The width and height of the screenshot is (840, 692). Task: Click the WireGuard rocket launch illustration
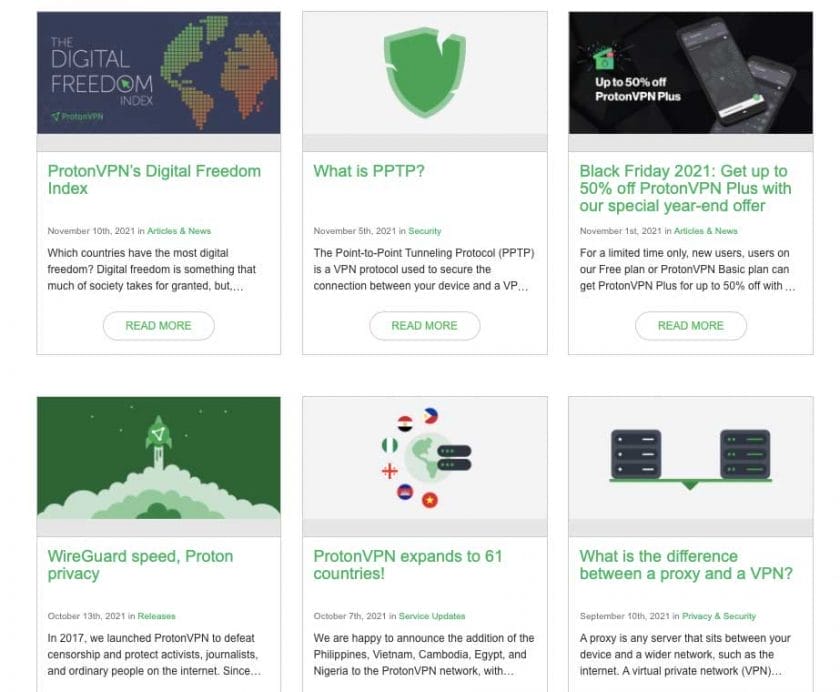point(159,458)
